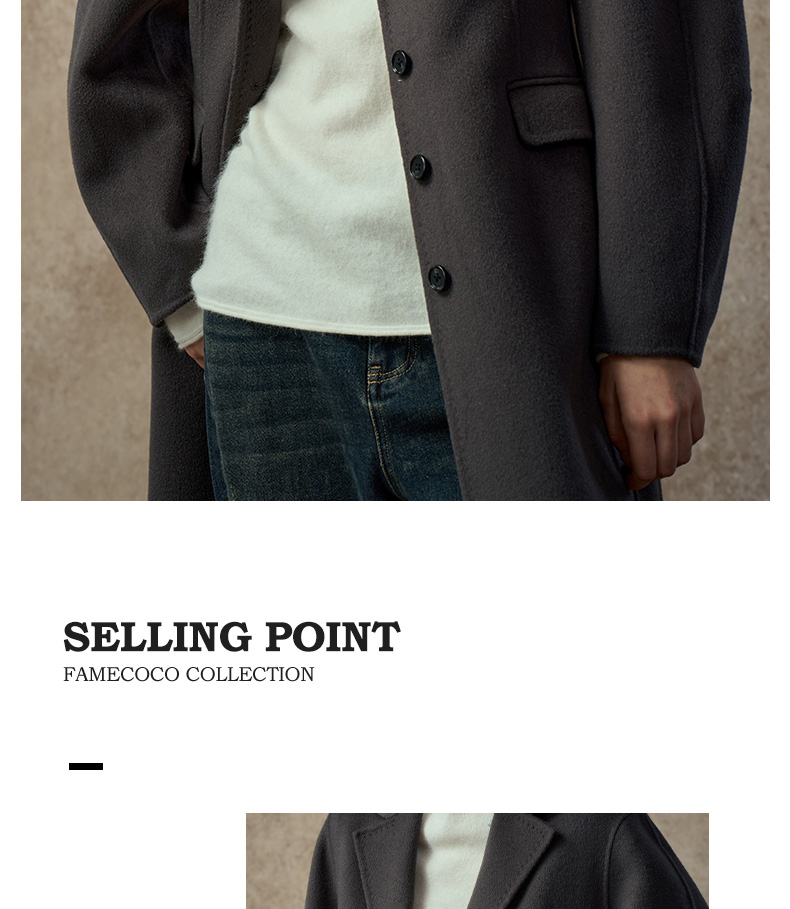Click the top button on the coat
Image resolution: width=790 pixels, height=909 pixels.
tap(401, 63)
